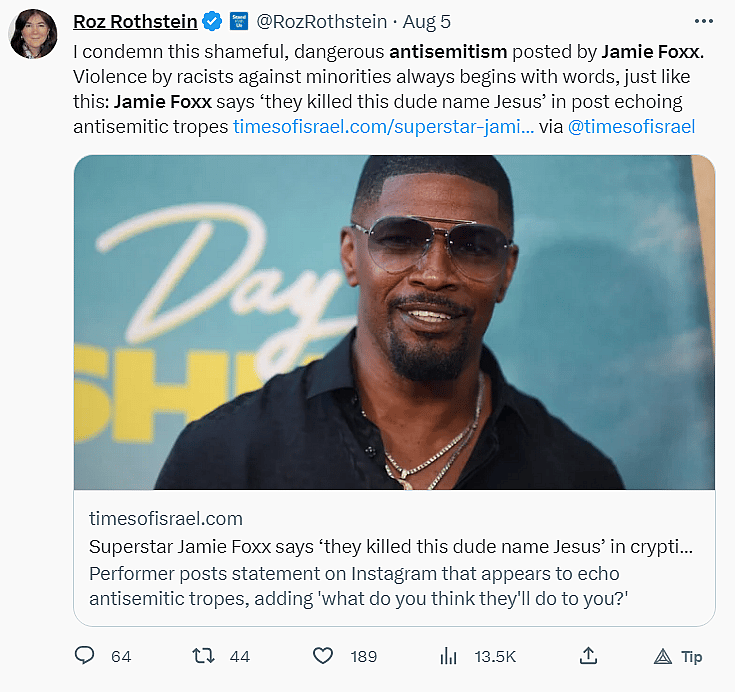View tweet analytics bar chart icon

[x=449, y=656]
